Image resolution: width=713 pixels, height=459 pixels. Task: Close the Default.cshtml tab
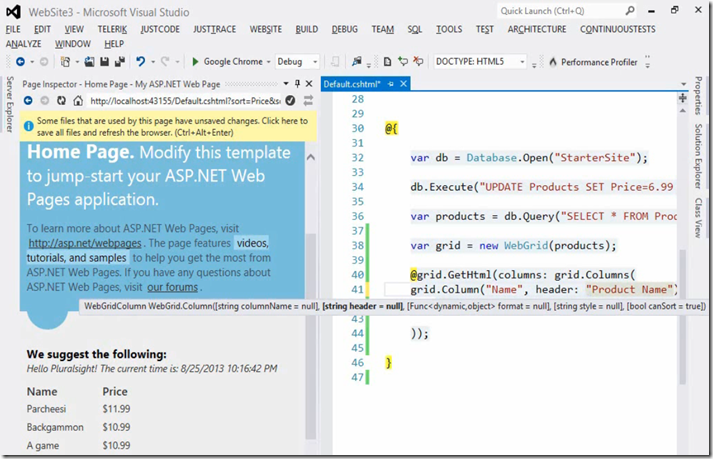coord(403,84)
